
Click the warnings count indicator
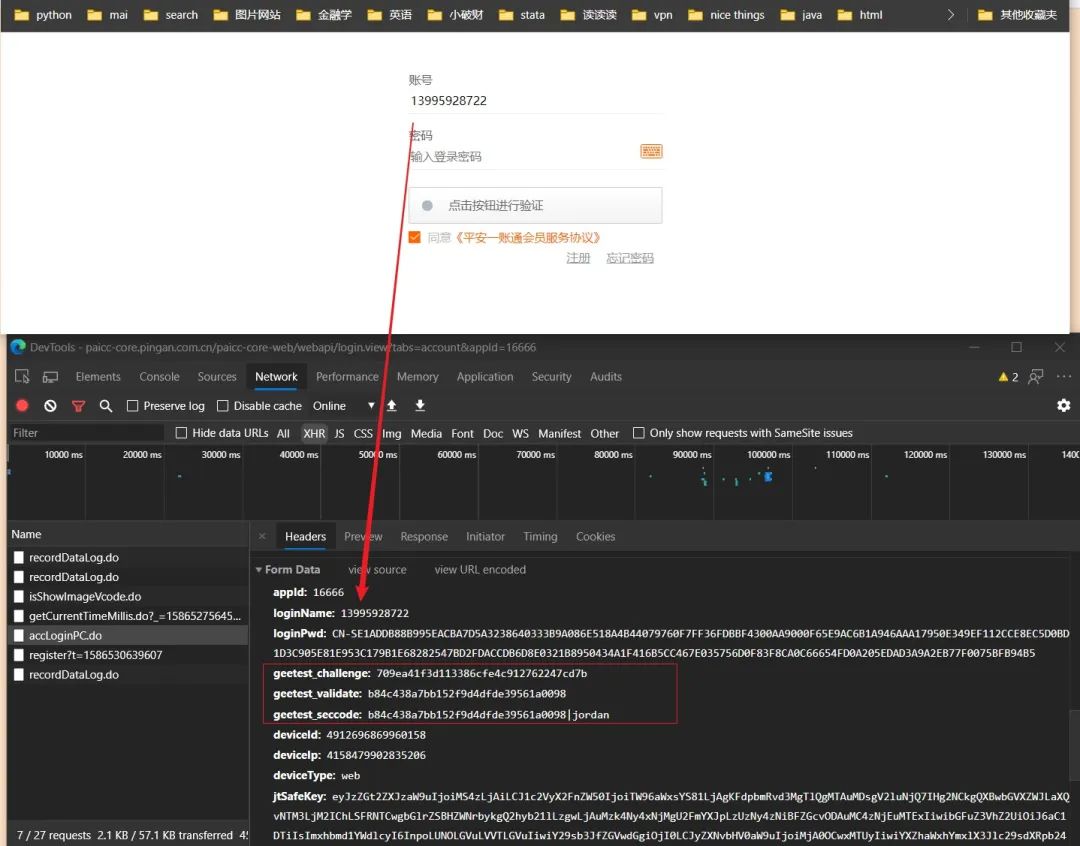point(1008,377)
